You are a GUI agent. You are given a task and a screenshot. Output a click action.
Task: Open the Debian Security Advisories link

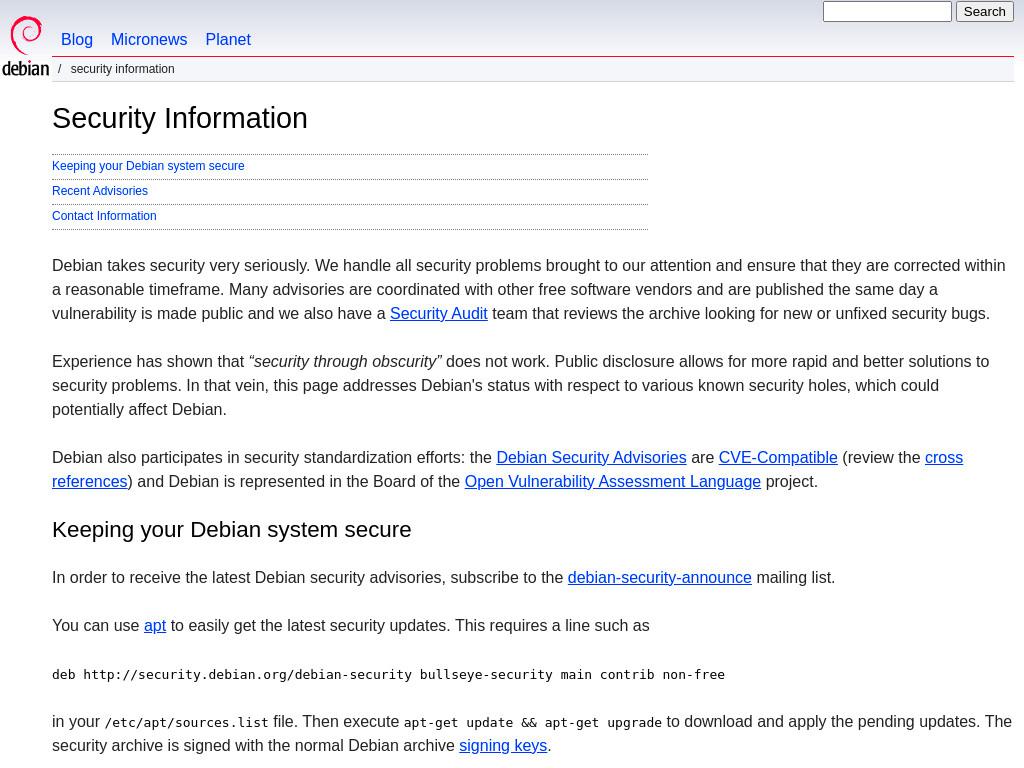point(591,458)
